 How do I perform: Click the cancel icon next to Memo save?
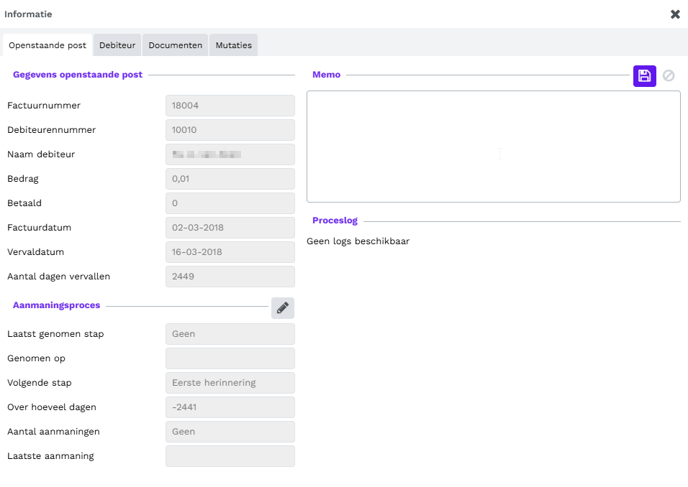pyautogui.click(x=669, y=76)
